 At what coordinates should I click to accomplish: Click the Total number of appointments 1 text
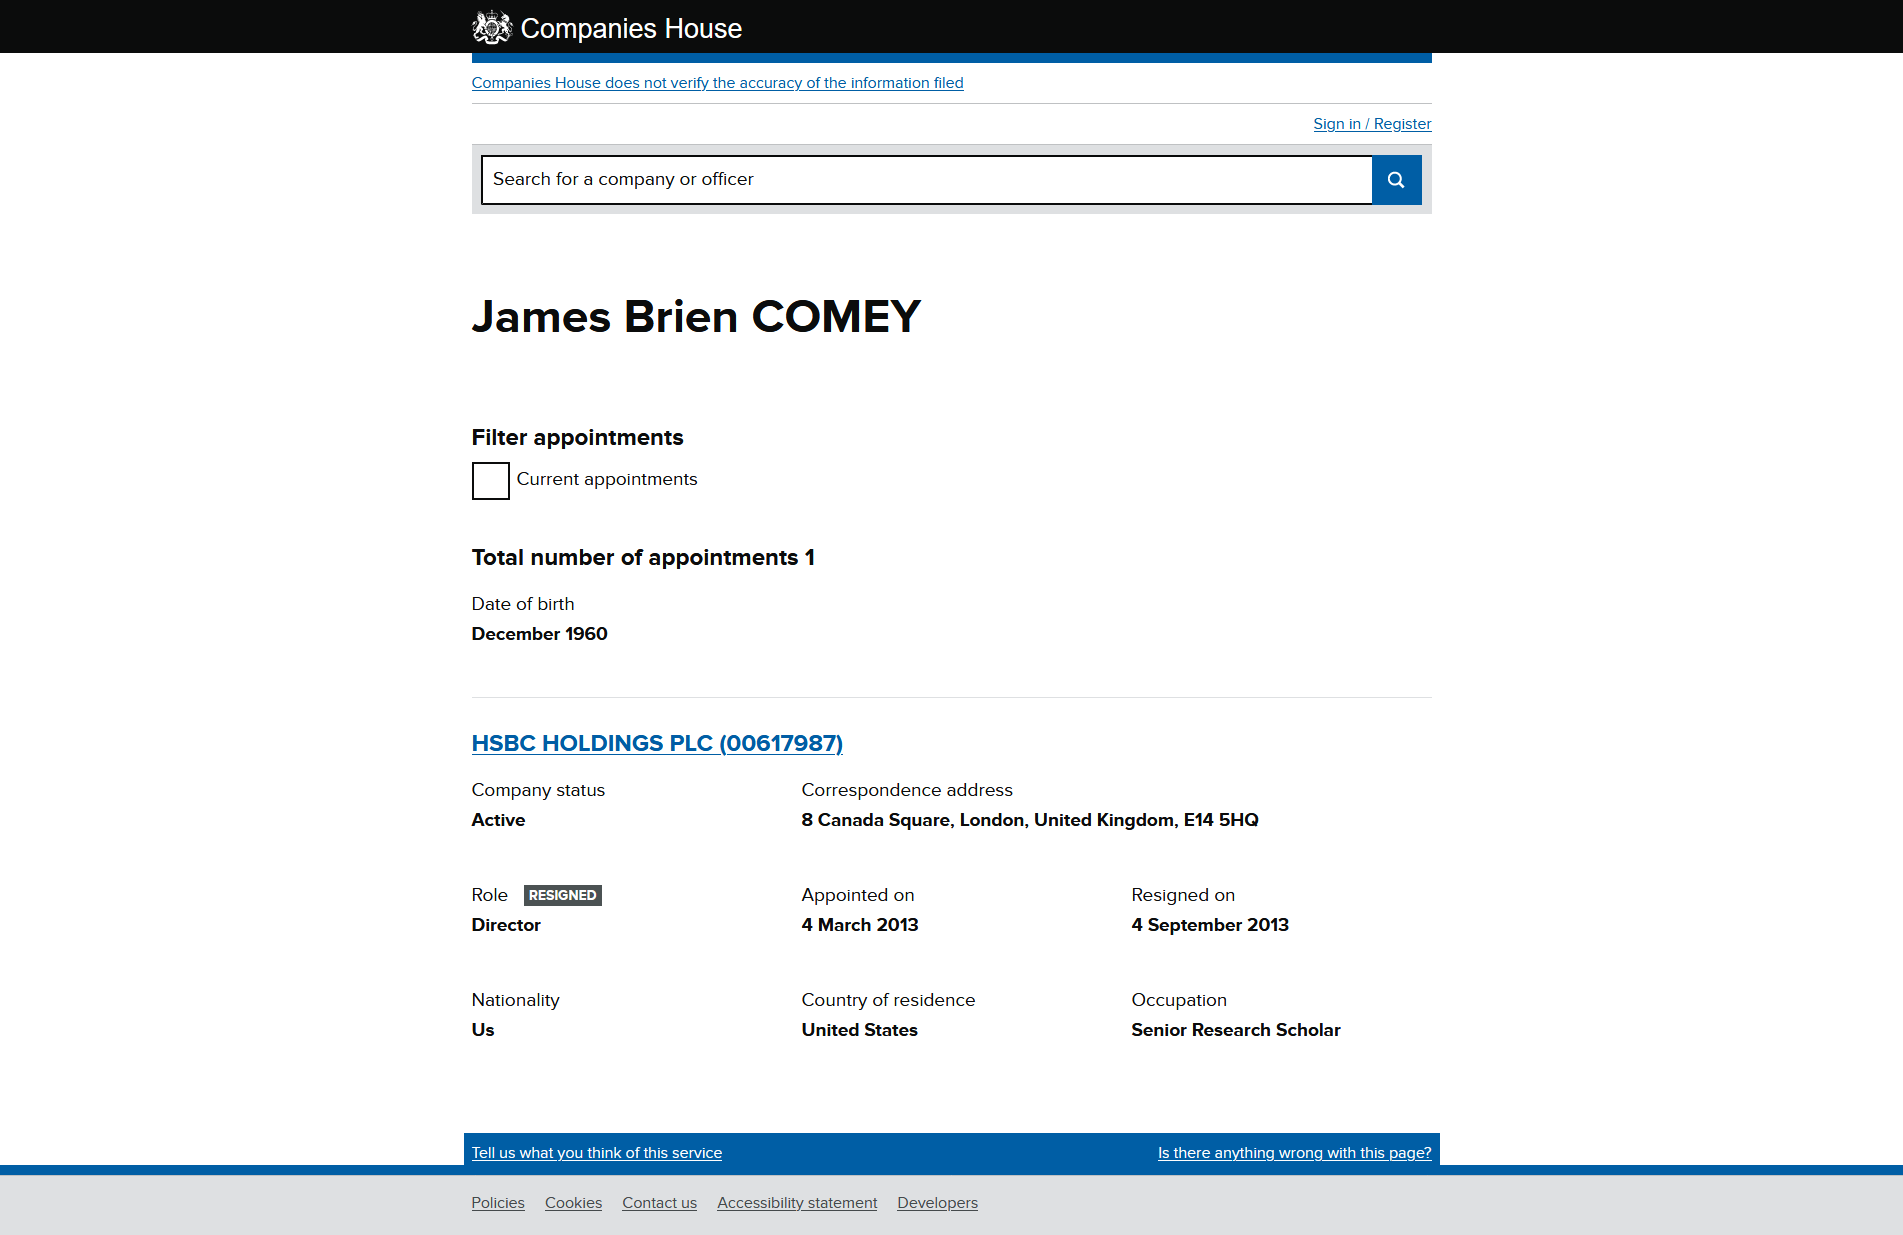pos(643,558)
